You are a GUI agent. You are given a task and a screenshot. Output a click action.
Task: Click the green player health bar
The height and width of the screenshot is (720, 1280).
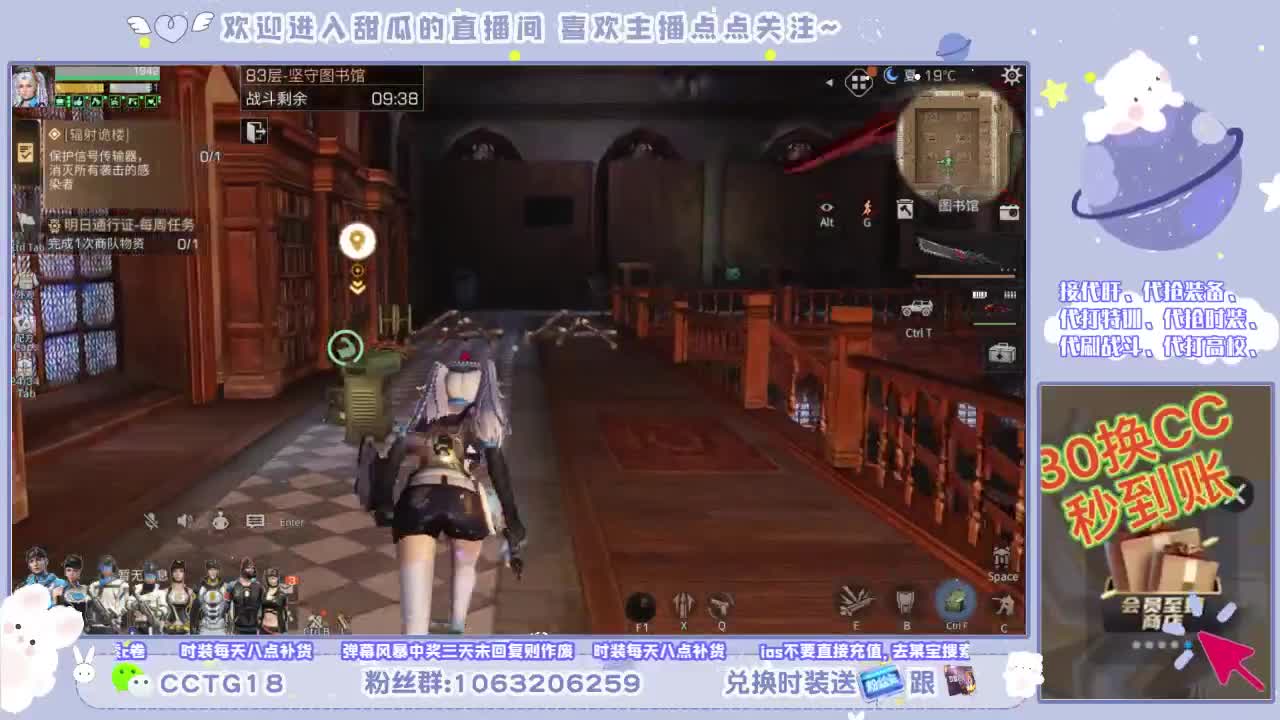point(107,74)
